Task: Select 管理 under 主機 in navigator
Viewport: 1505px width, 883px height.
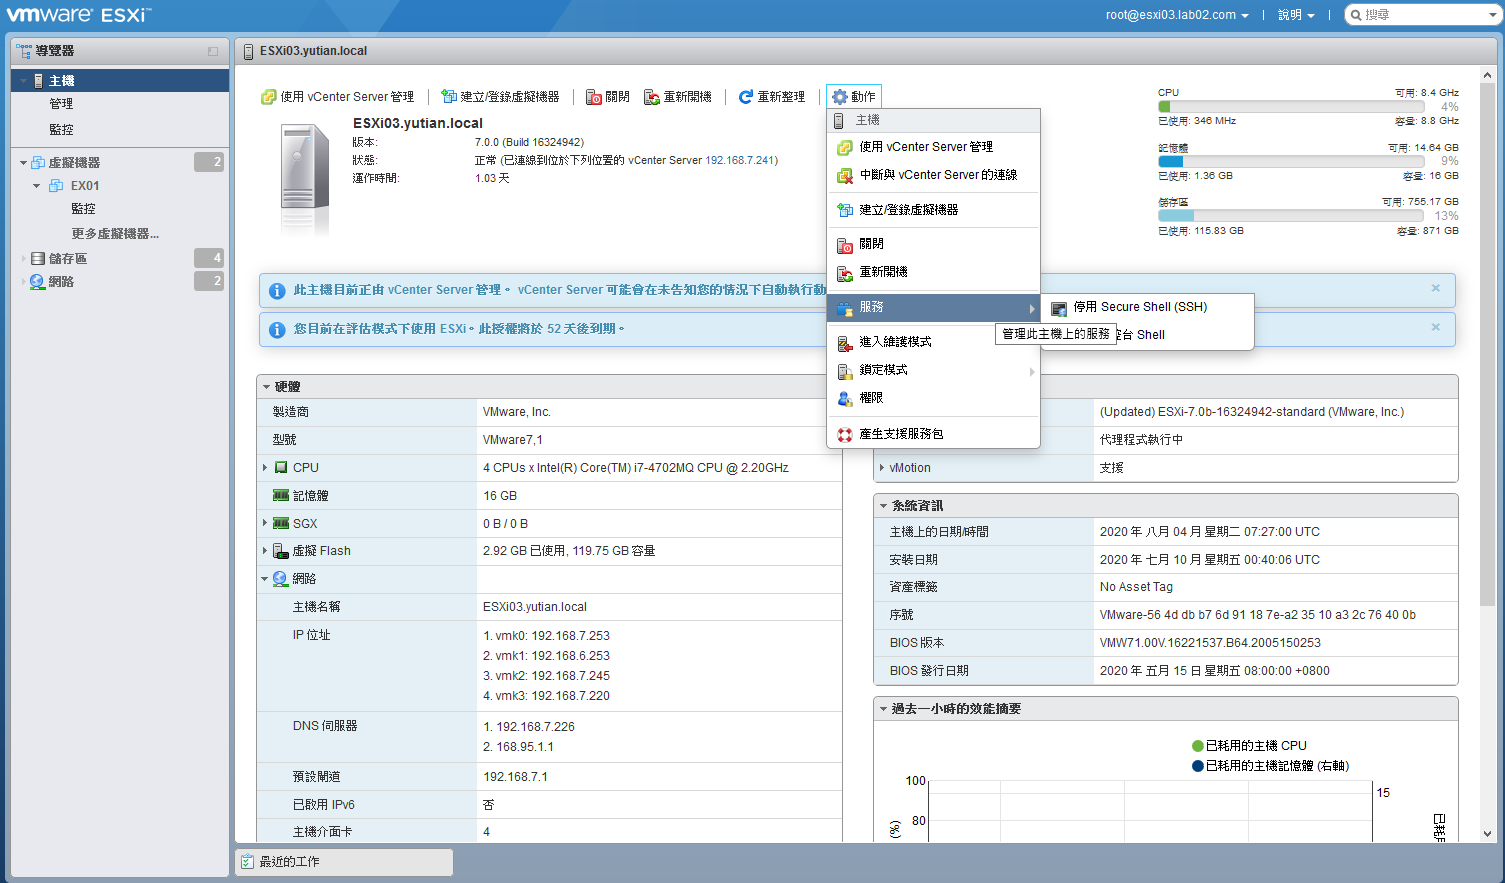Action: pos(61,104)
